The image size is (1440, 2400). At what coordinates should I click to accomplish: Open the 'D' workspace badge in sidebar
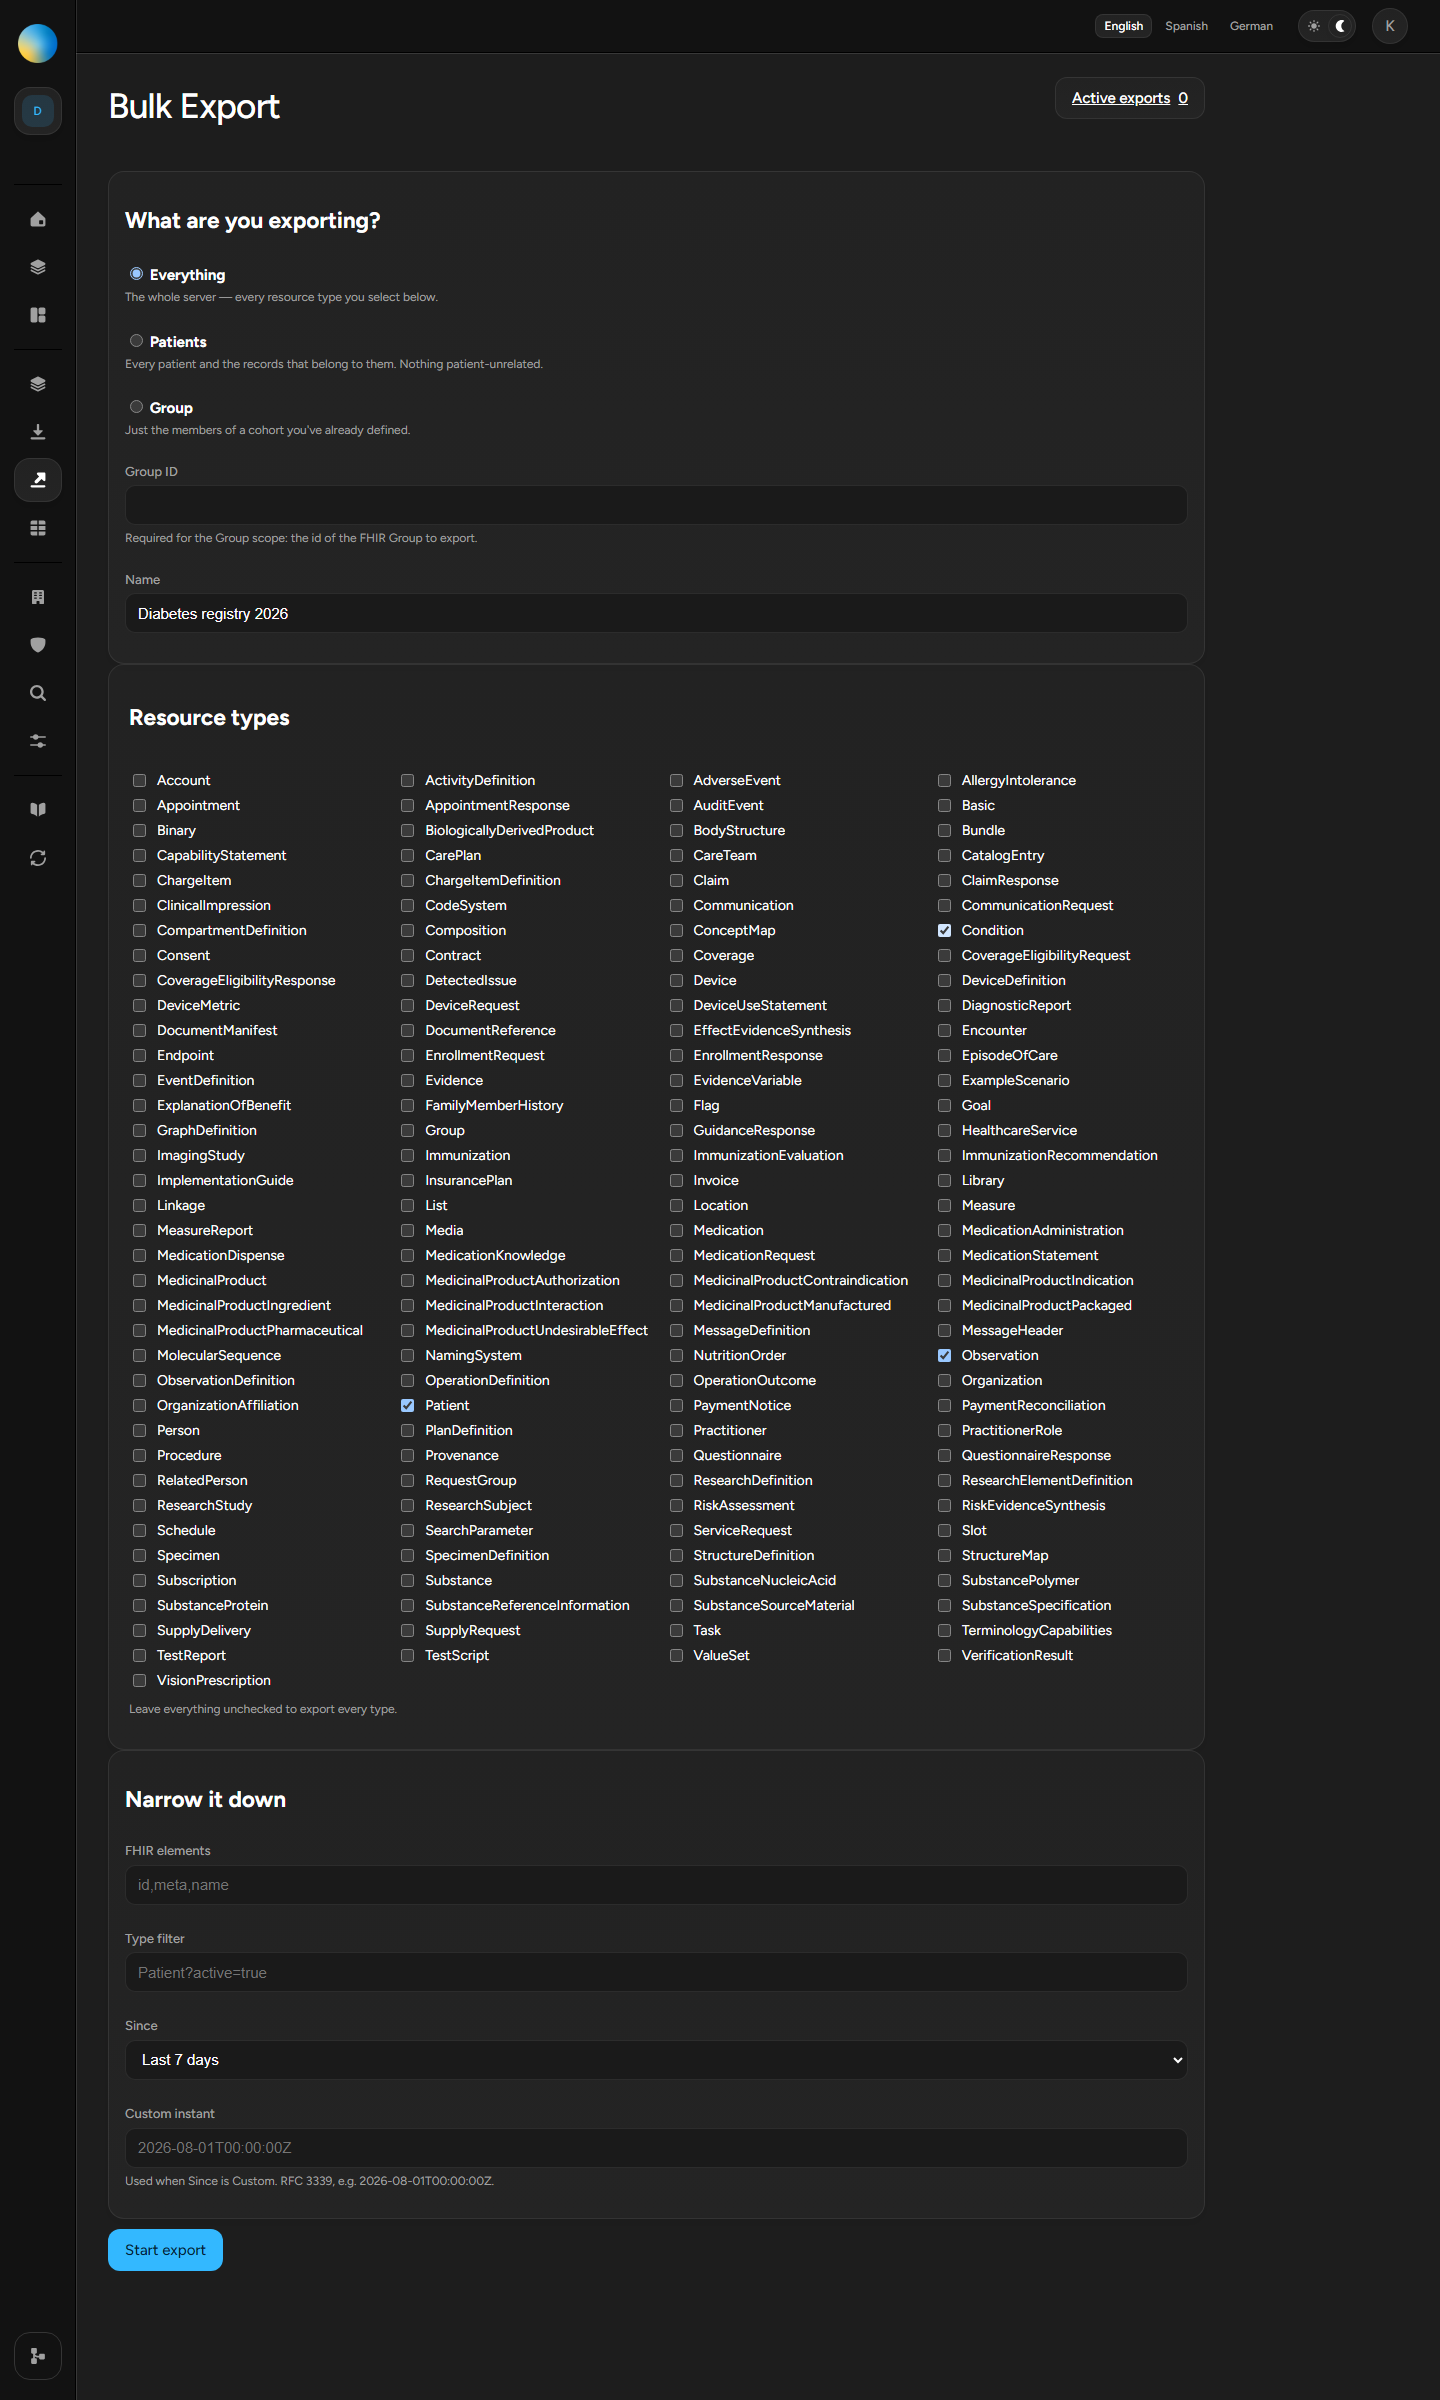point(38,111)
